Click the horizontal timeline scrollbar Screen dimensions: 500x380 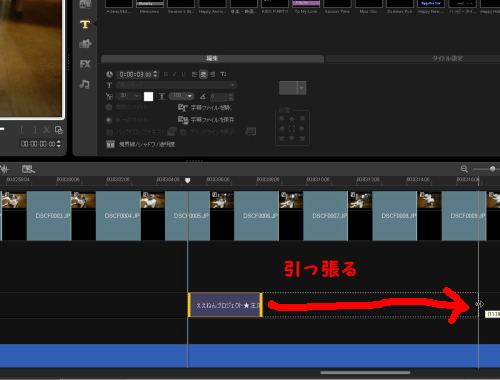click(x=365, y=373)
